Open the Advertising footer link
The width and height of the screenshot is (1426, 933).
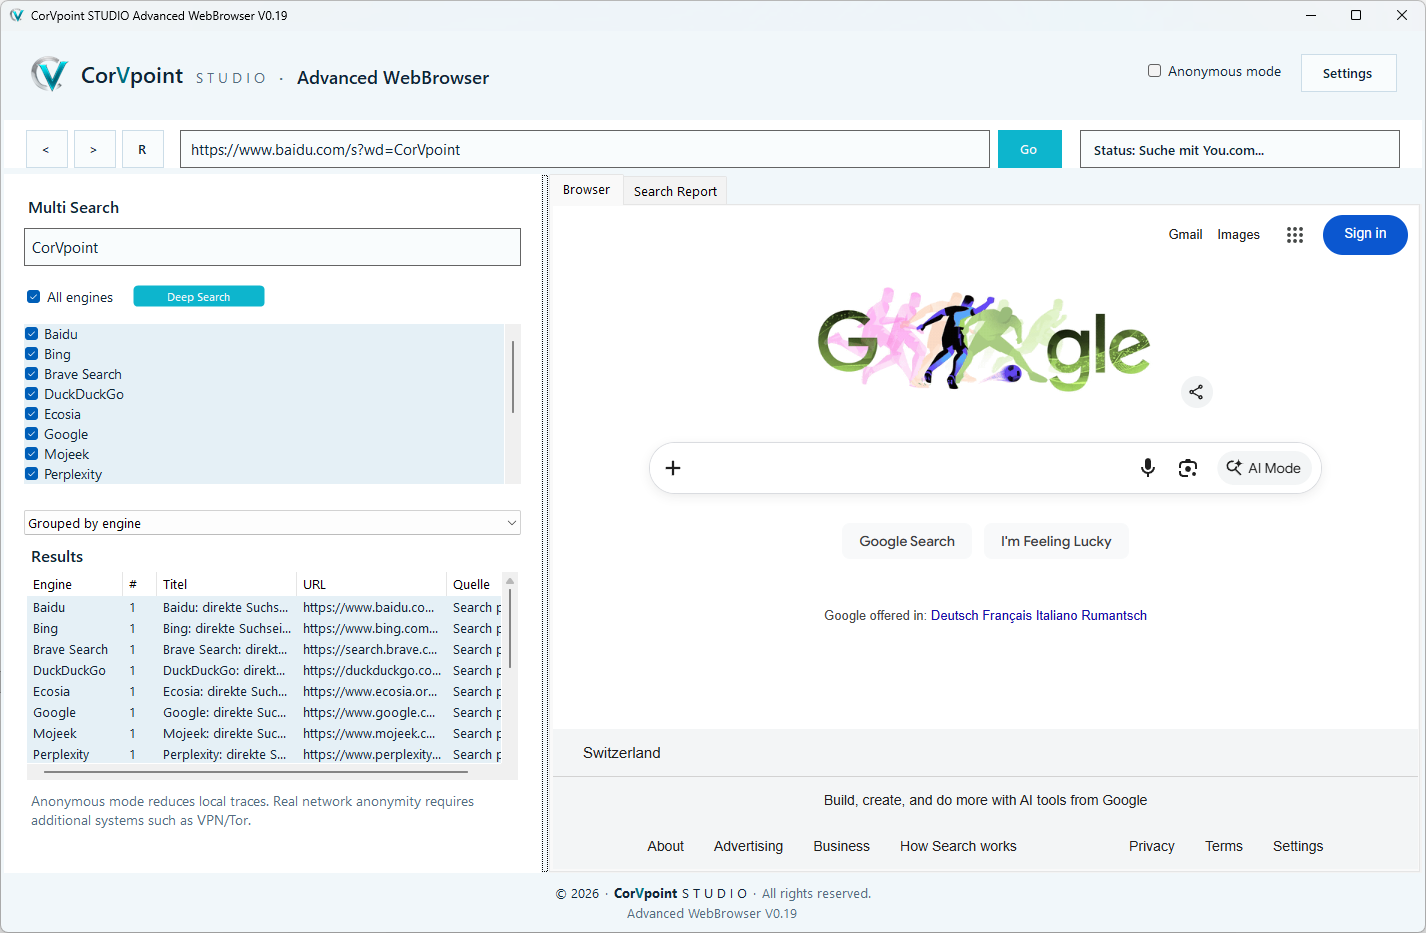click(x=748, y=846)
